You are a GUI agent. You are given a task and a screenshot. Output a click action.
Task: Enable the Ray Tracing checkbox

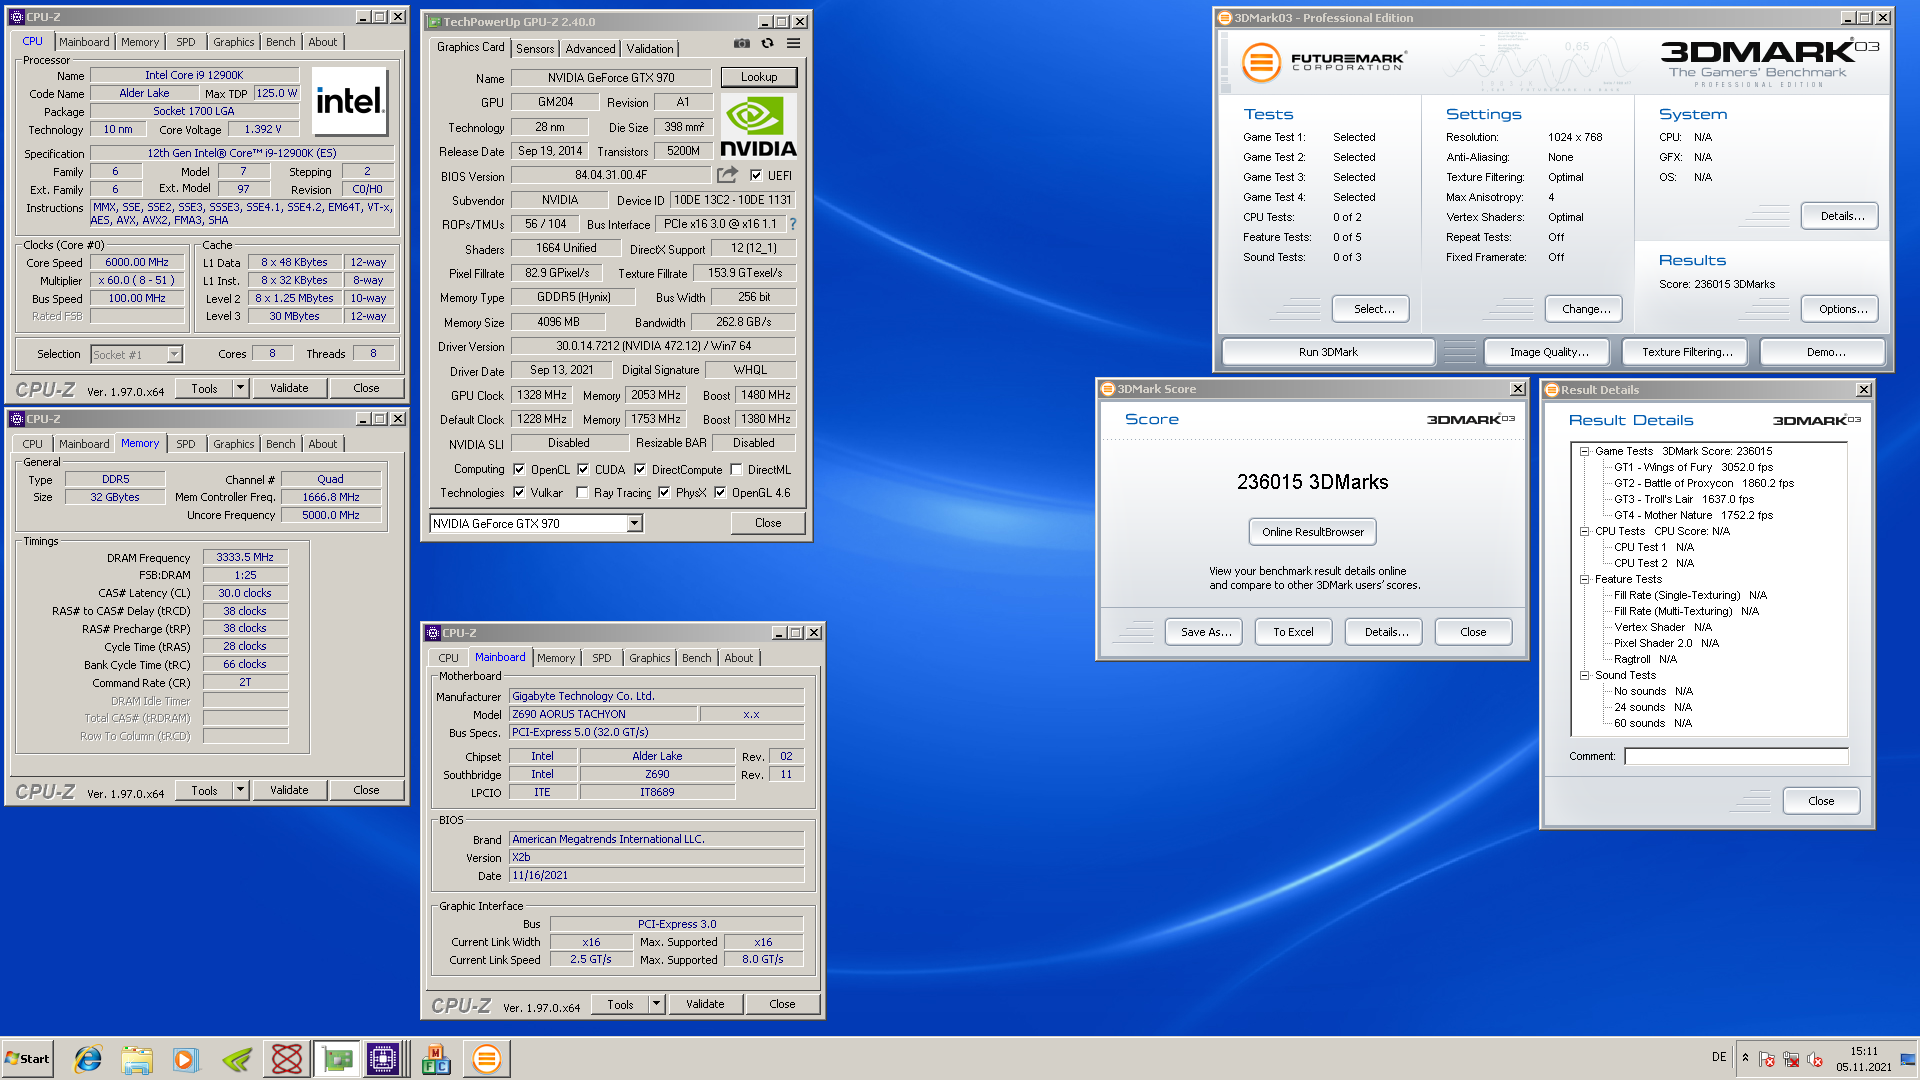click(582, 492)
